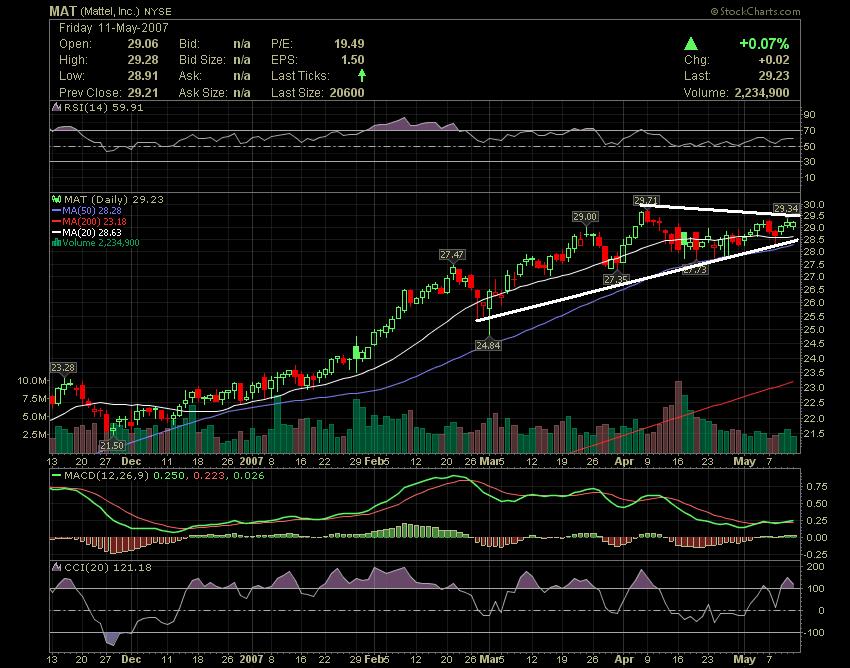Screen dimensions: 850x668
Task: Select the (Mattel, Inc.) company name
Action: click(x=111, y=11)
